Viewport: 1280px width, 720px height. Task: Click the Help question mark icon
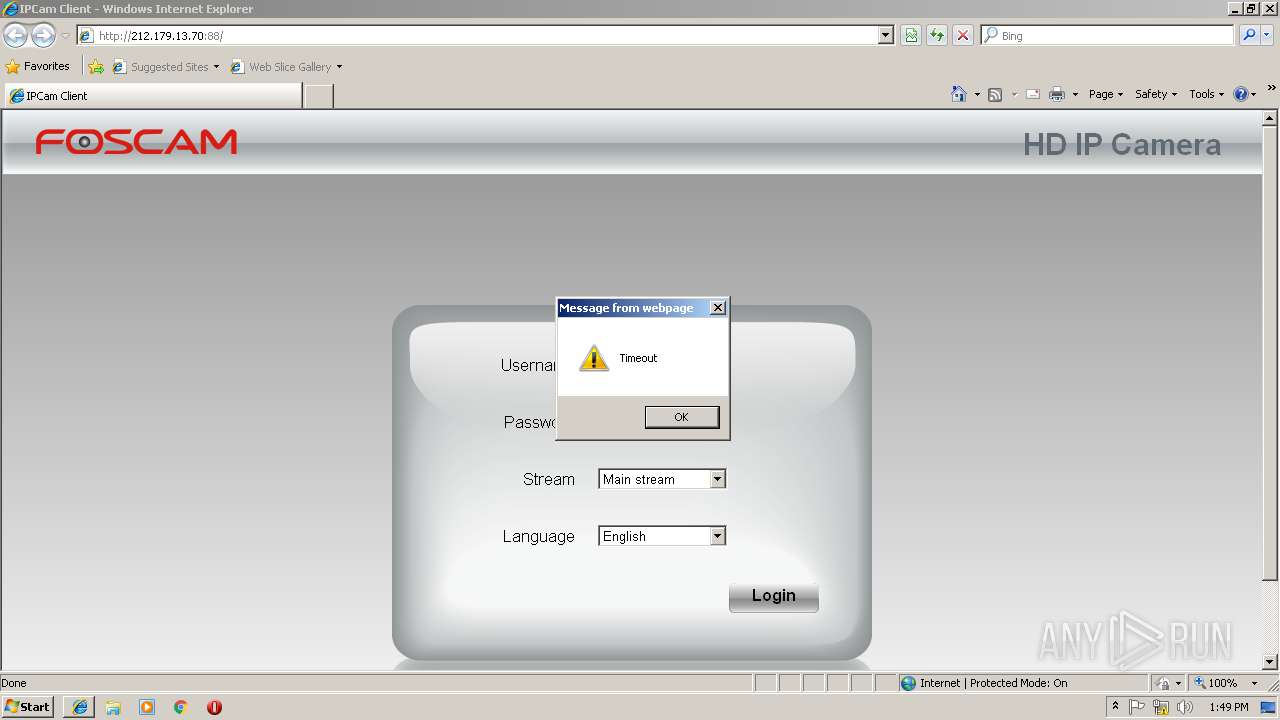1241,94
